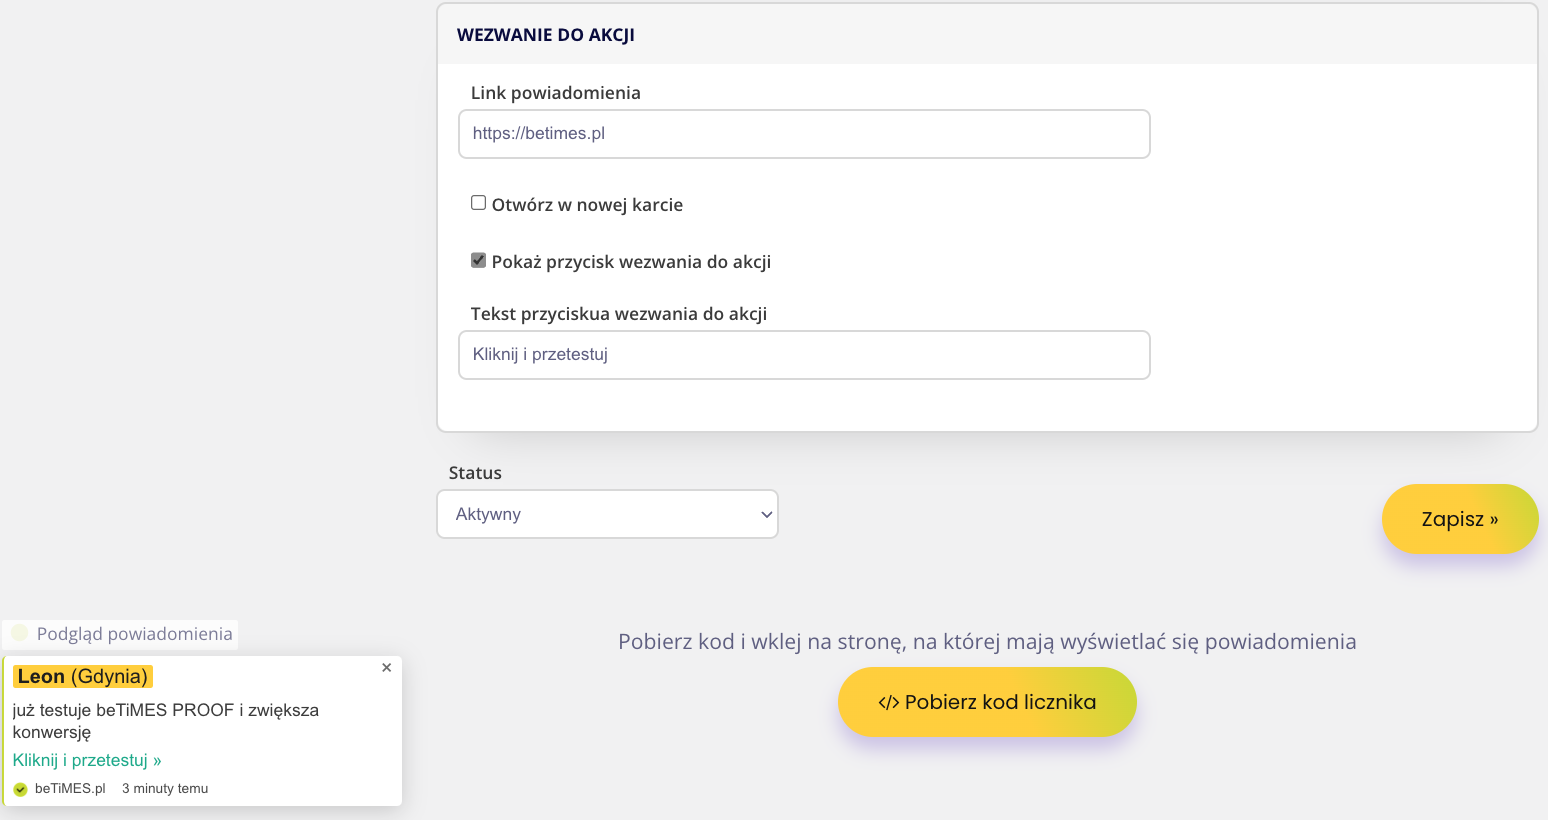The image size is (1548, 820).
Task: Open the Status dropdown showing Aktywny
Action: click(606, 514)
